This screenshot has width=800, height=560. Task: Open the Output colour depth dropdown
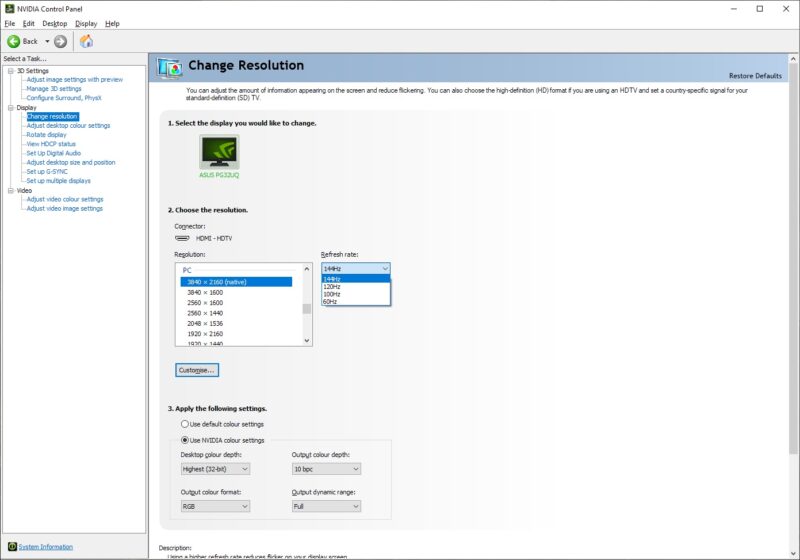click(325, 469)
